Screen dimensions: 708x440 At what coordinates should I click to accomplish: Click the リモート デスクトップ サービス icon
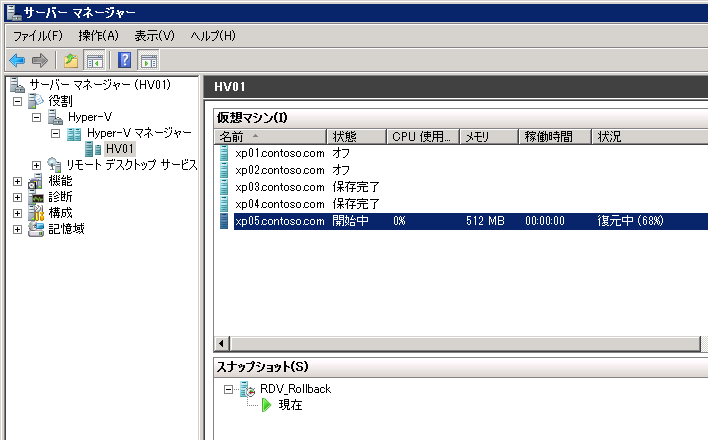click(x=54, y=165)
